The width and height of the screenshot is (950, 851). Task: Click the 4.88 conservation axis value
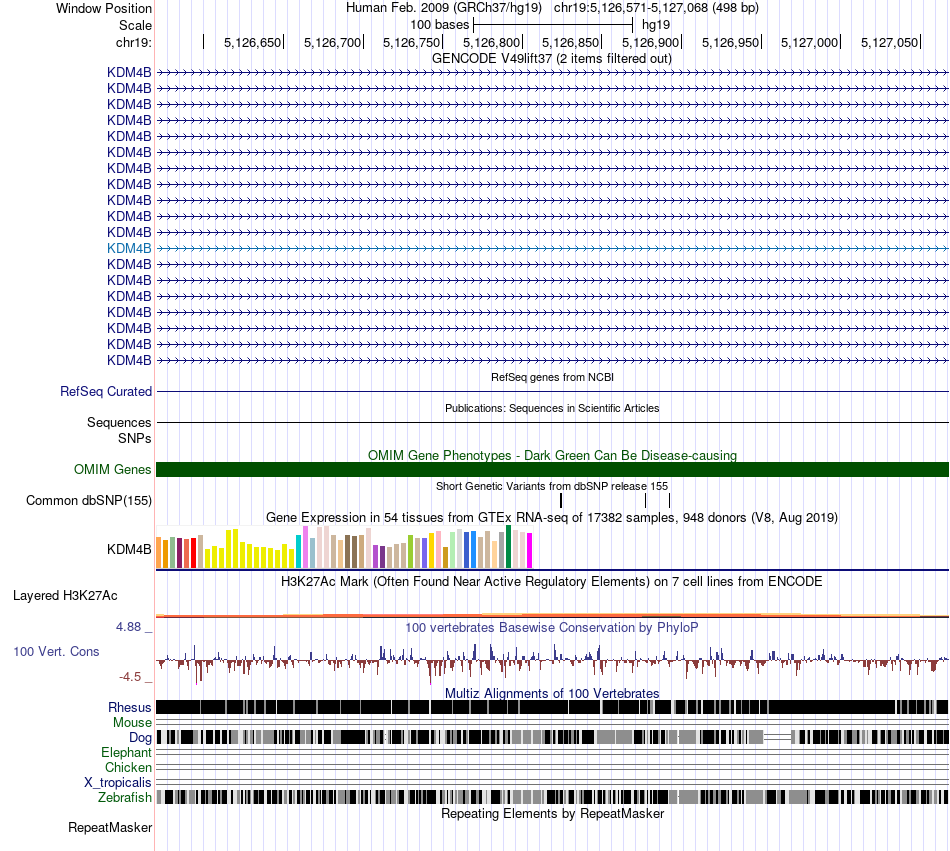(128, 627)
